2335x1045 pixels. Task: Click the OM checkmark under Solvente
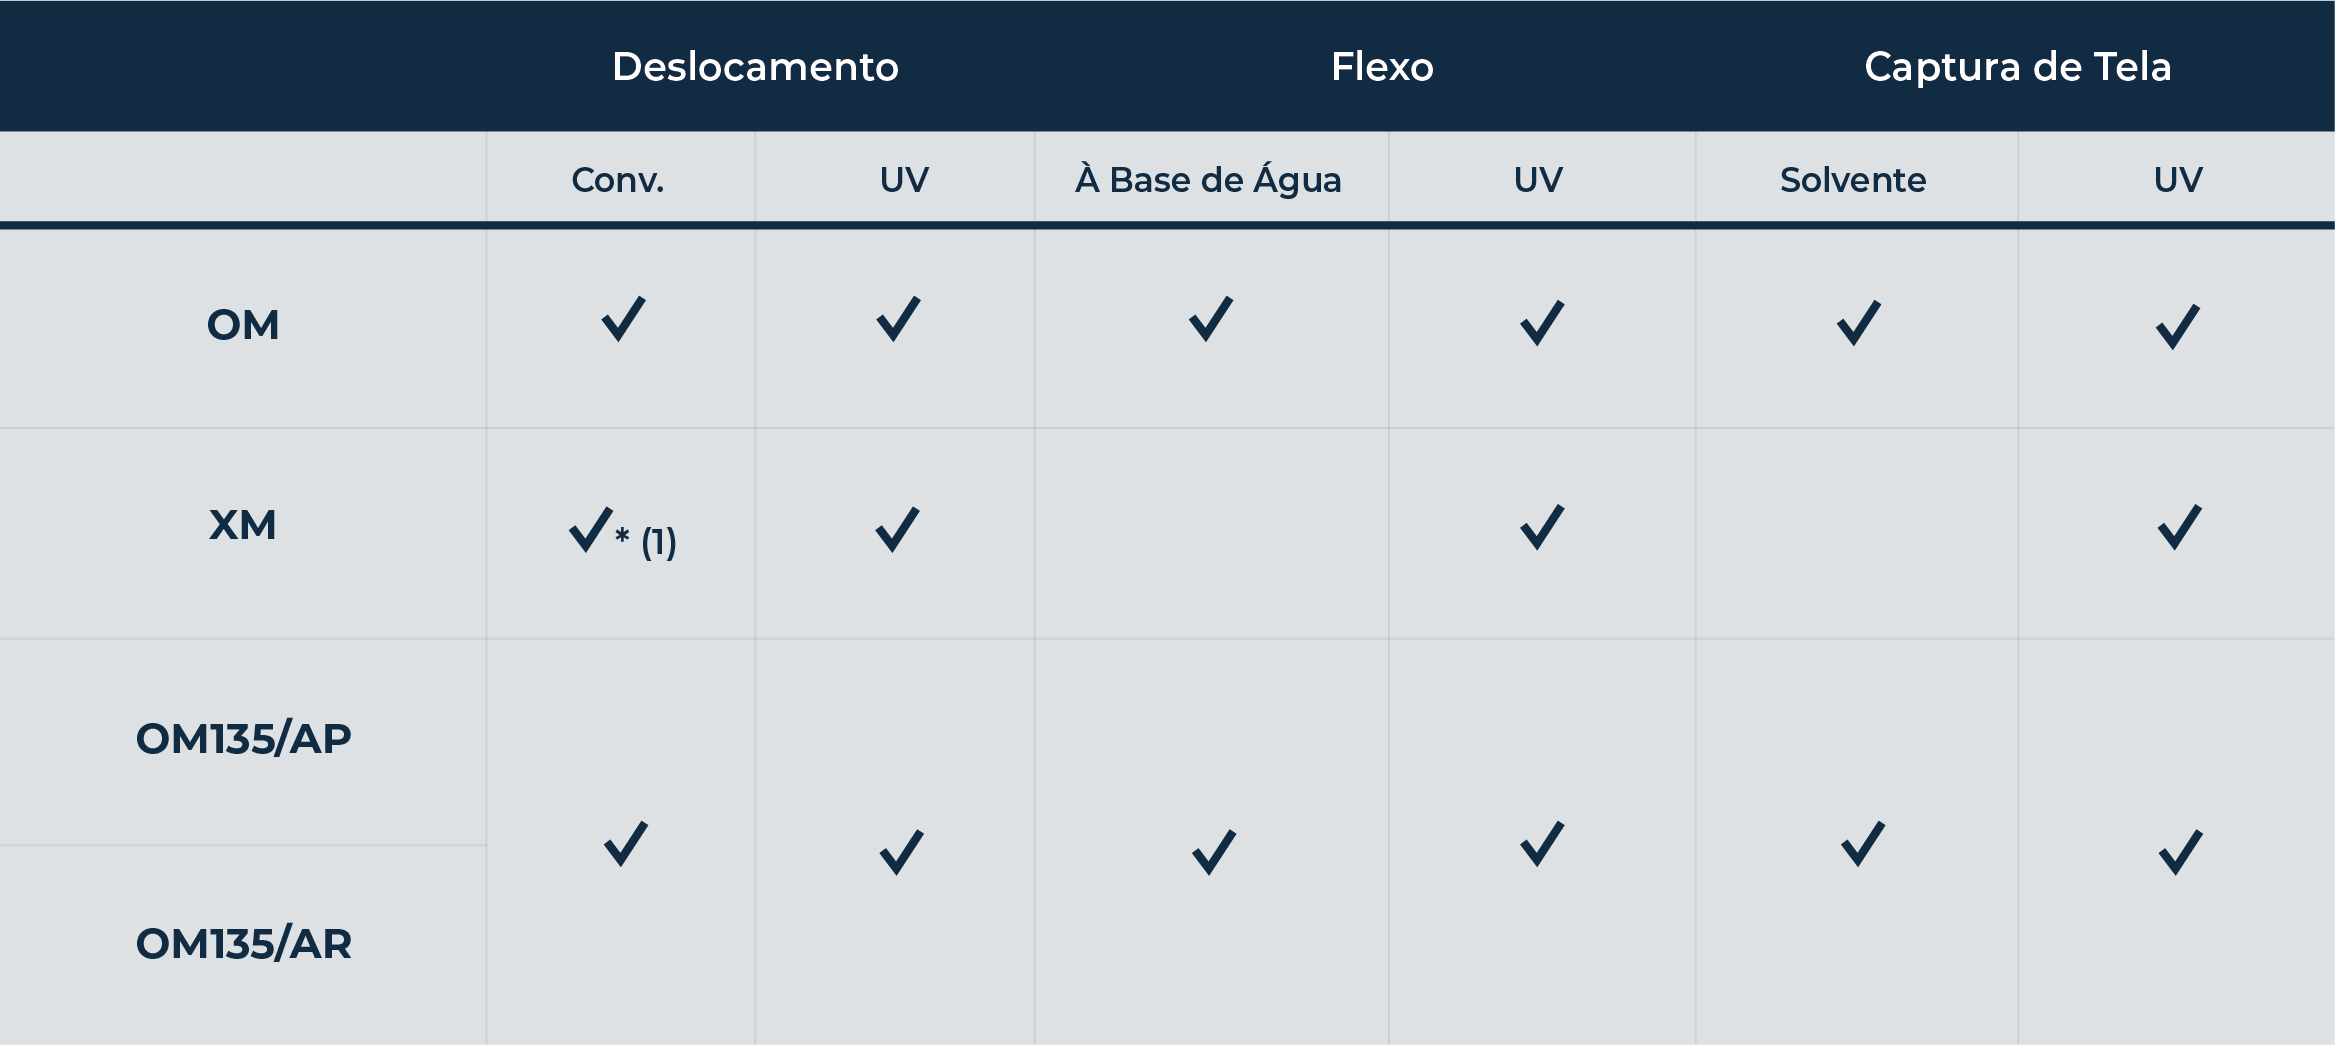(x=1858, y=324)
